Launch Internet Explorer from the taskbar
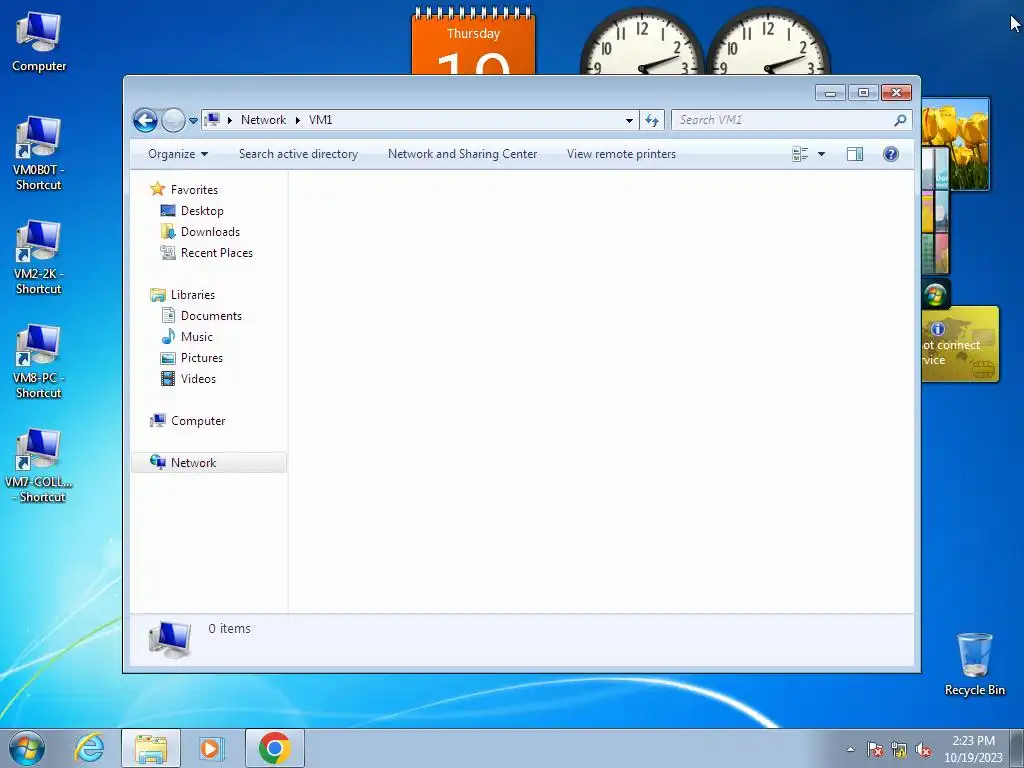 (89, 748)
